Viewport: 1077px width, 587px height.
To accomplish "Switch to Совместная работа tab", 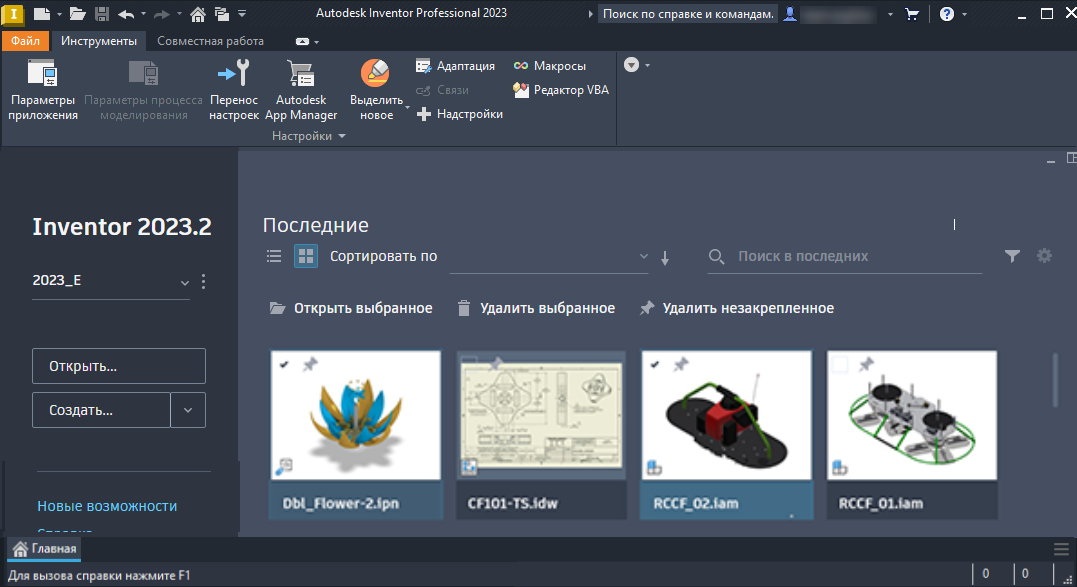I will (210, 41).
